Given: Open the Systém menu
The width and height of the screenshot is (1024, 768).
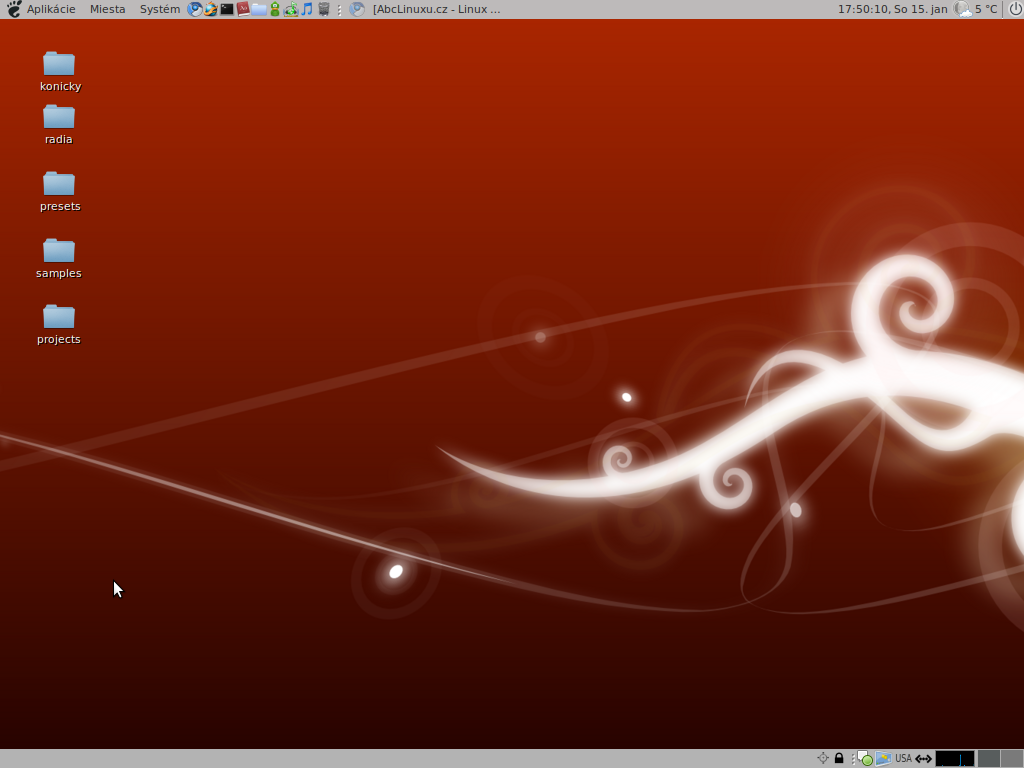Looking at the screenshot, I should click(159, 9).
